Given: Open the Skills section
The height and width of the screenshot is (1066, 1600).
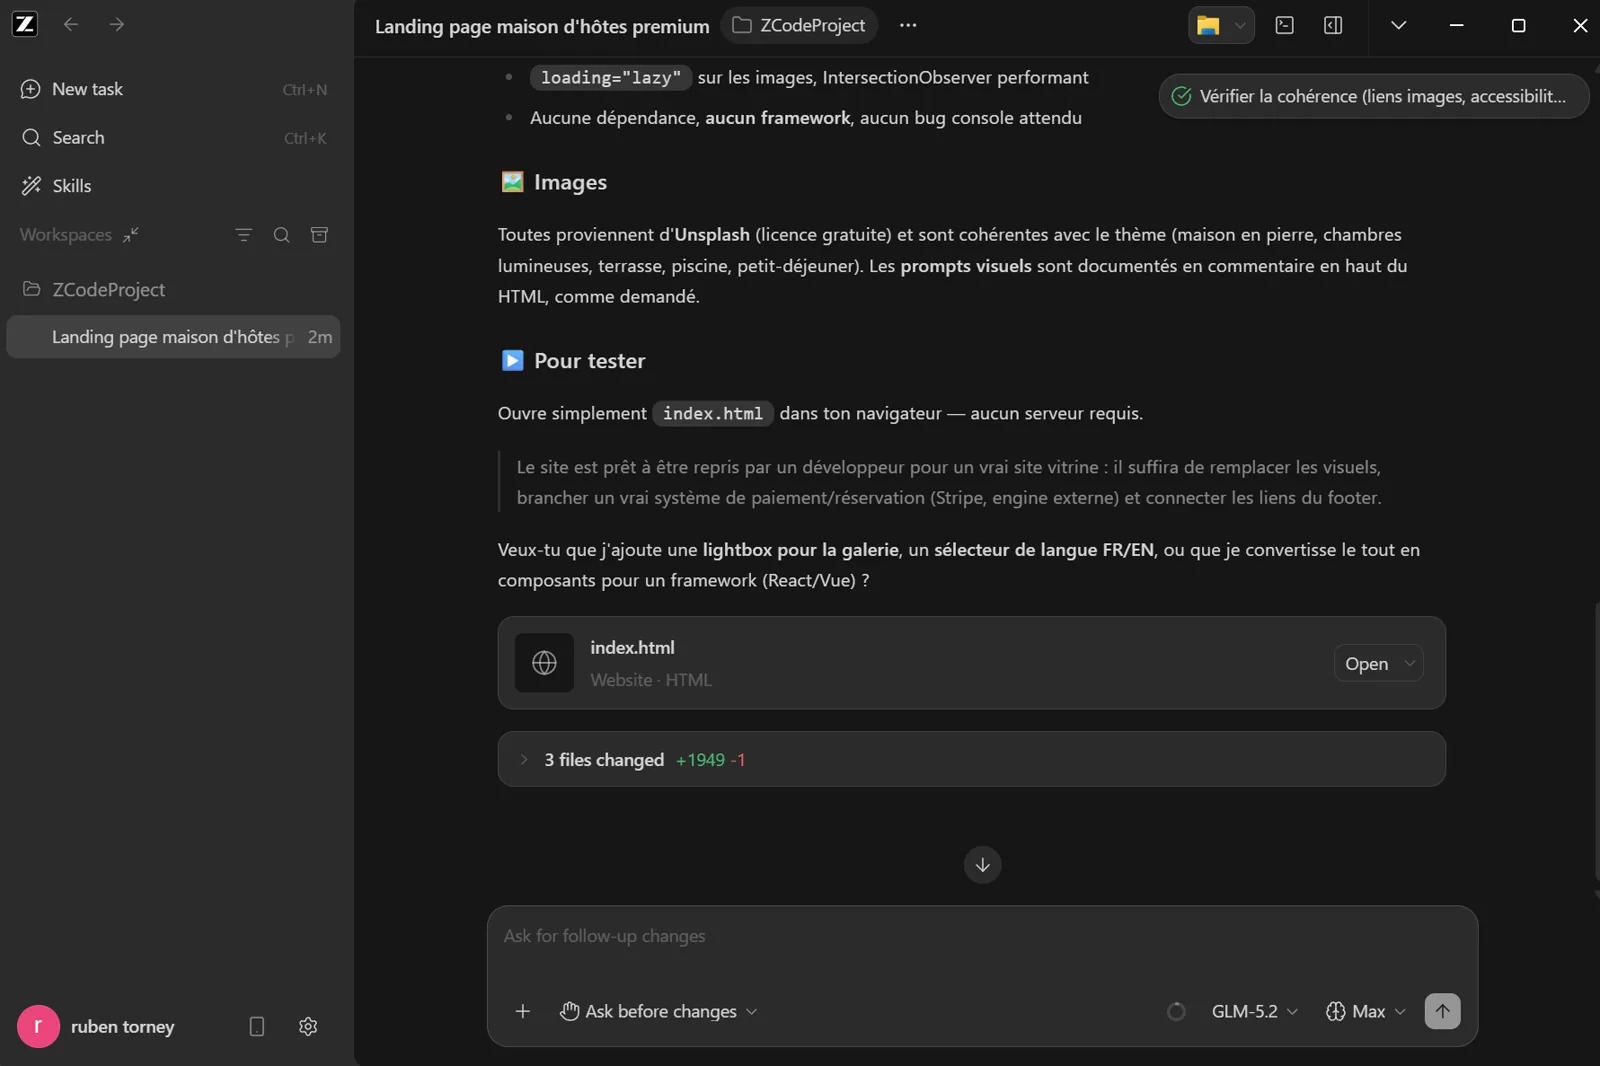Looking at the screenshot, I should pos(174,186).
